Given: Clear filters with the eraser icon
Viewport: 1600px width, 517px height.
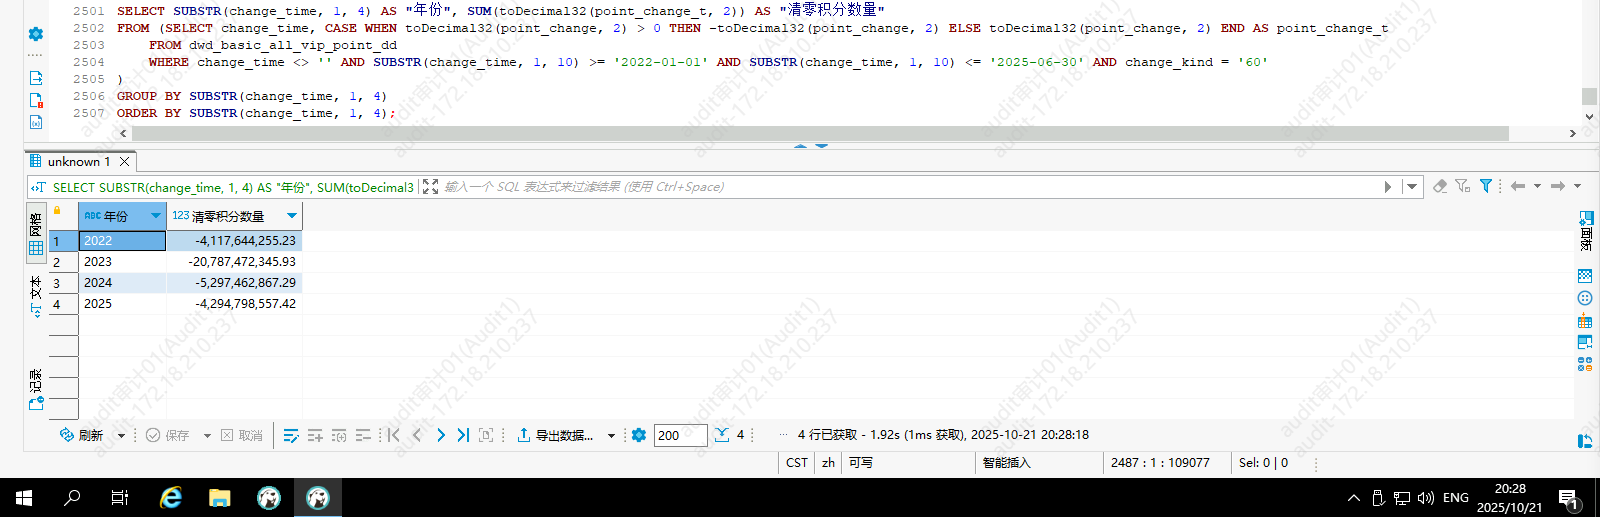Looking at the screenshot, I should 1440,186.
